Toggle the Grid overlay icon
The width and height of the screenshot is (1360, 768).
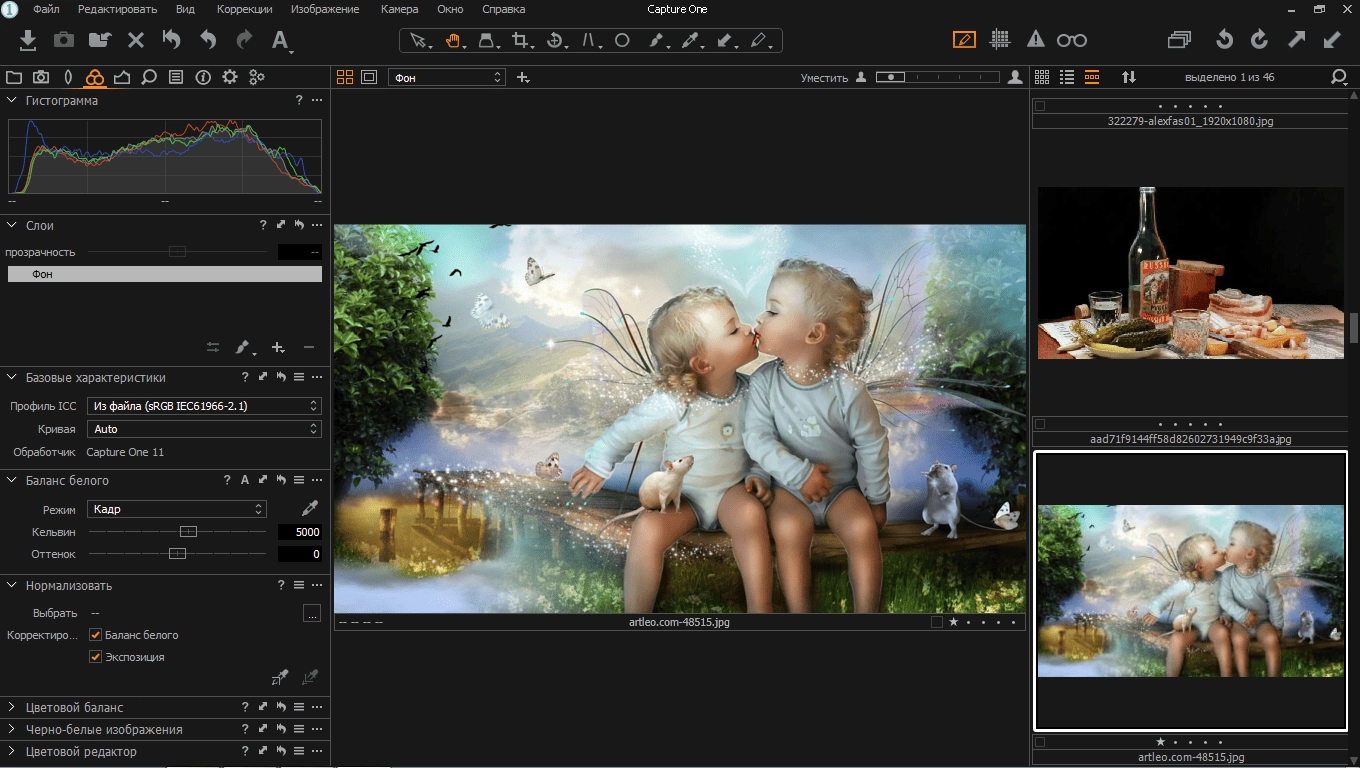(1000, 40)
